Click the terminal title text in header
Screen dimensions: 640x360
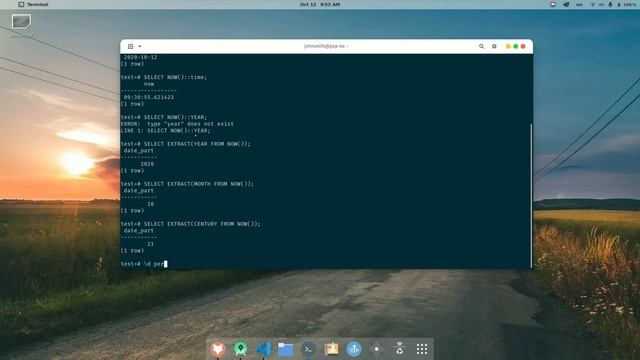pyautogui.click(x=326, y=47)
